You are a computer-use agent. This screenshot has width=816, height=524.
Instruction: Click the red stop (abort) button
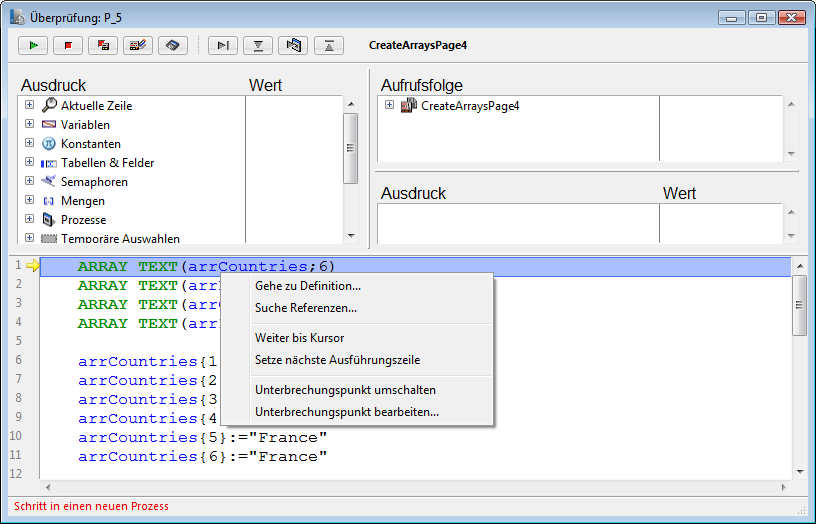pyautogui.click(x=68, y=45)
